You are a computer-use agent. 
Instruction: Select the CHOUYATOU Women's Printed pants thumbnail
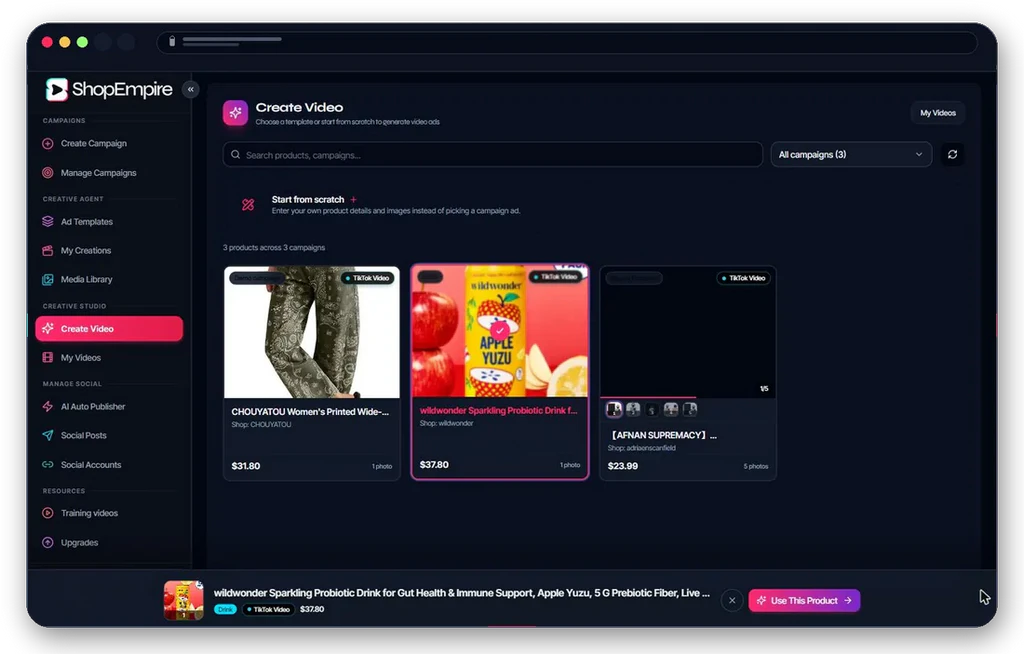(312, 332)
